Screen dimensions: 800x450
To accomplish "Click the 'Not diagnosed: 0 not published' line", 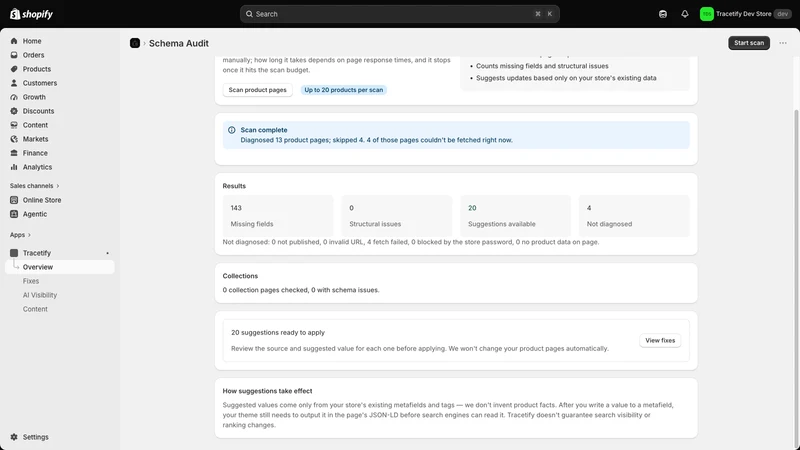I will 411,242.
